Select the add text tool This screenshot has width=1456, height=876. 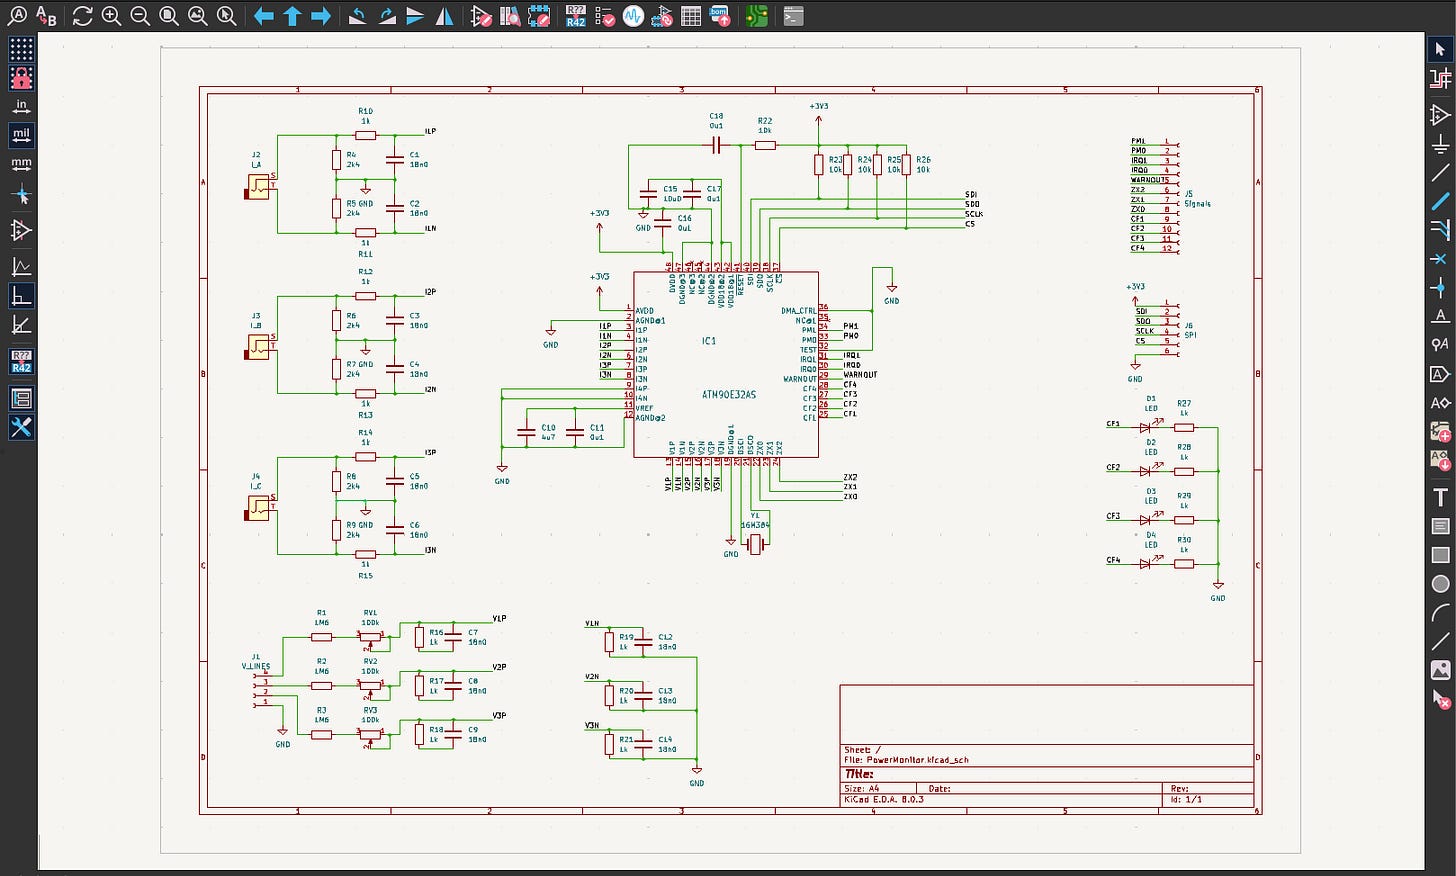[1440, 497]
